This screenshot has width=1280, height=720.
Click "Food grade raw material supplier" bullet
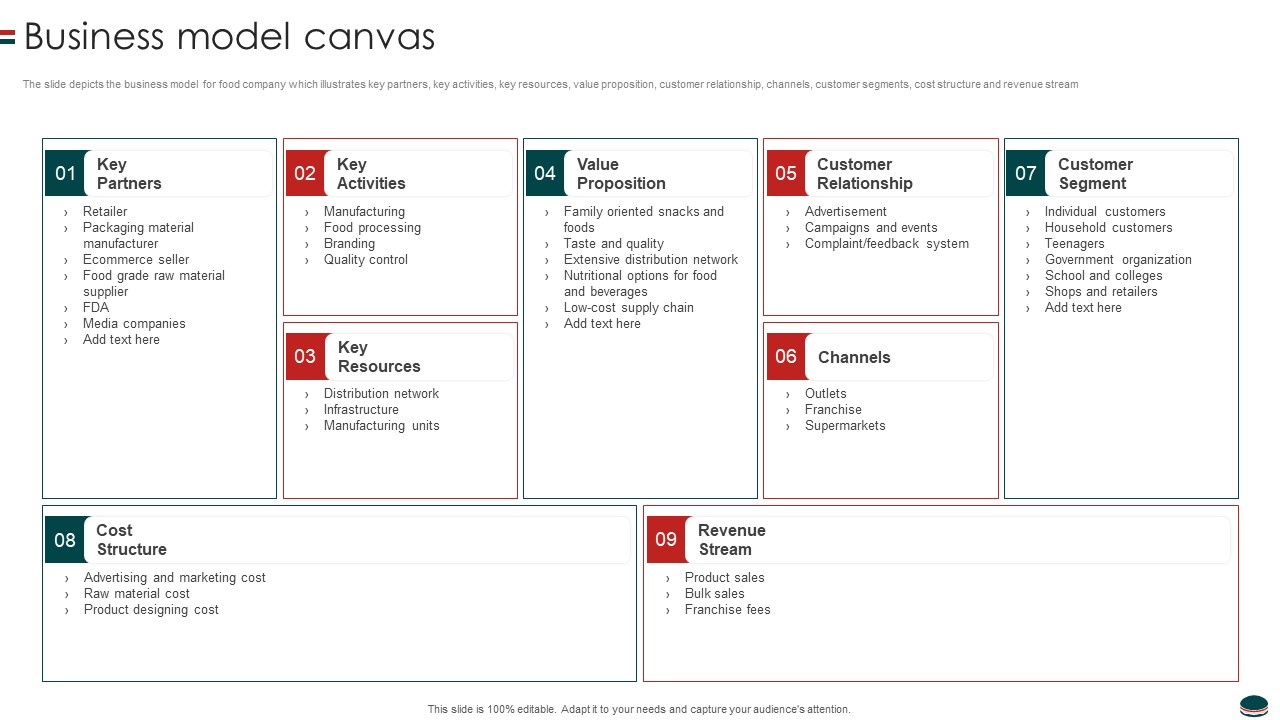pos(154,284)
